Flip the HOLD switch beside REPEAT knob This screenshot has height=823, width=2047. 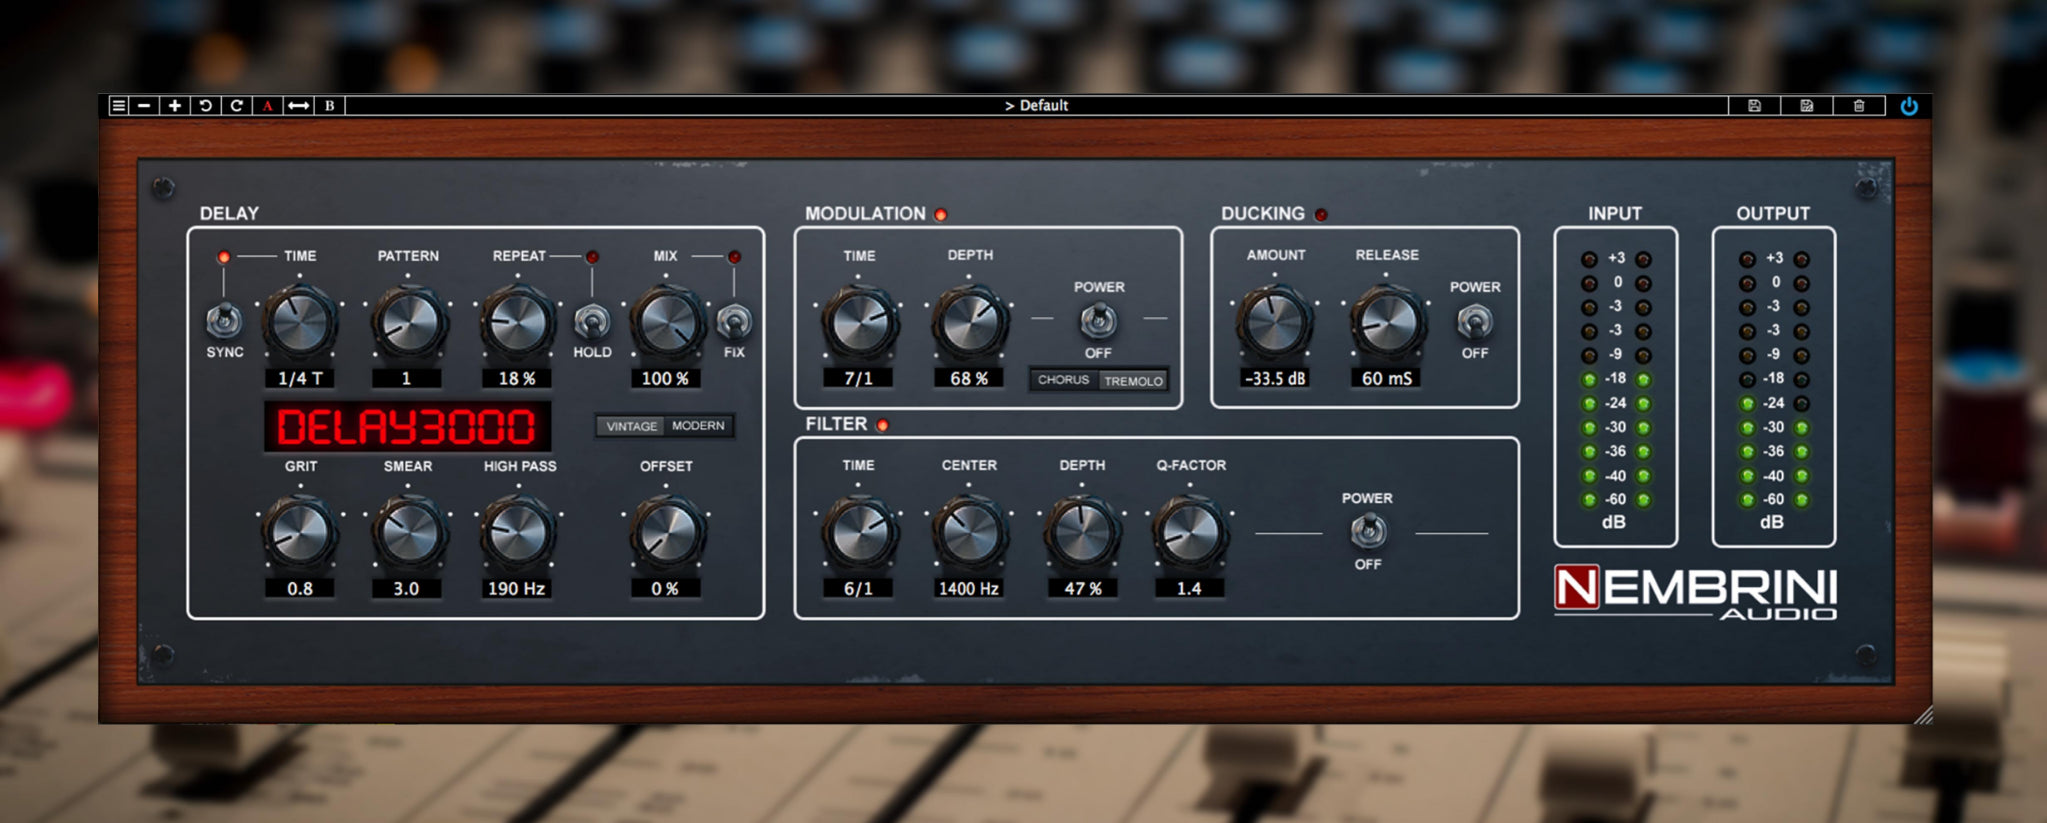click(592, 322)
